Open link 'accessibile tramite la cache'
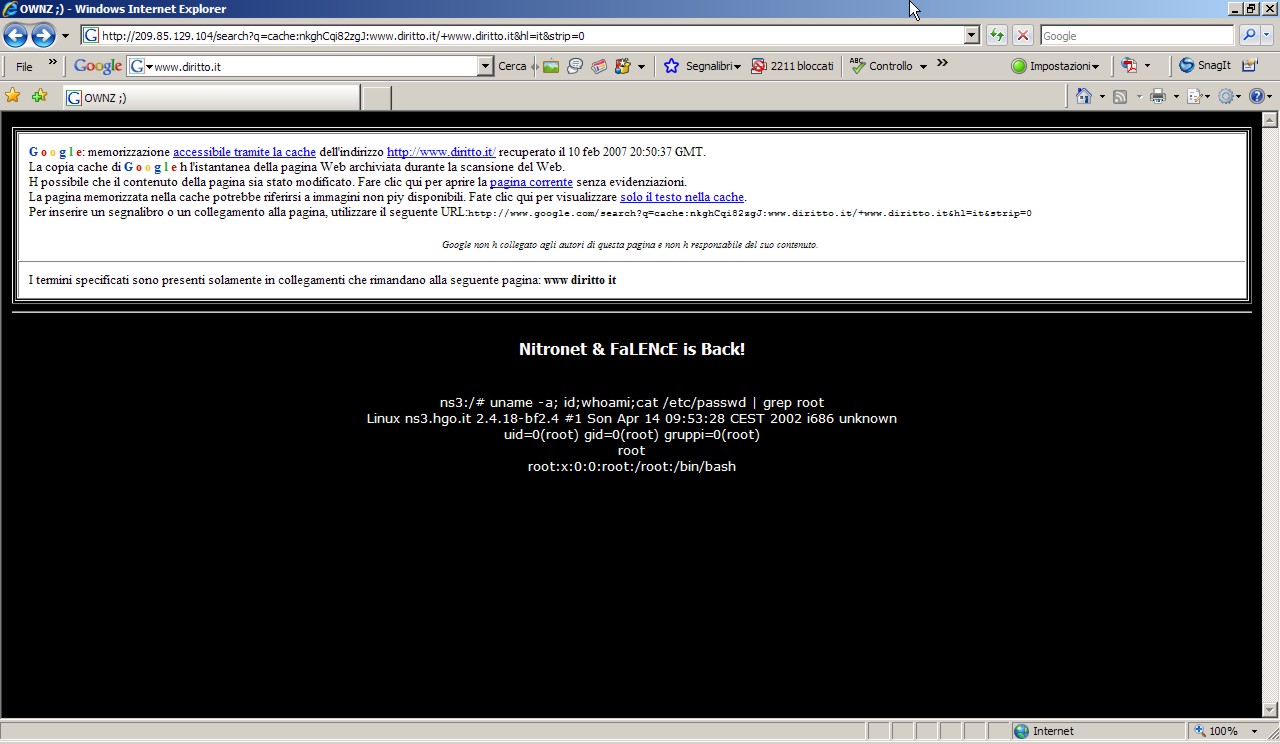The image size is (1280, 744). pos(244,152)
